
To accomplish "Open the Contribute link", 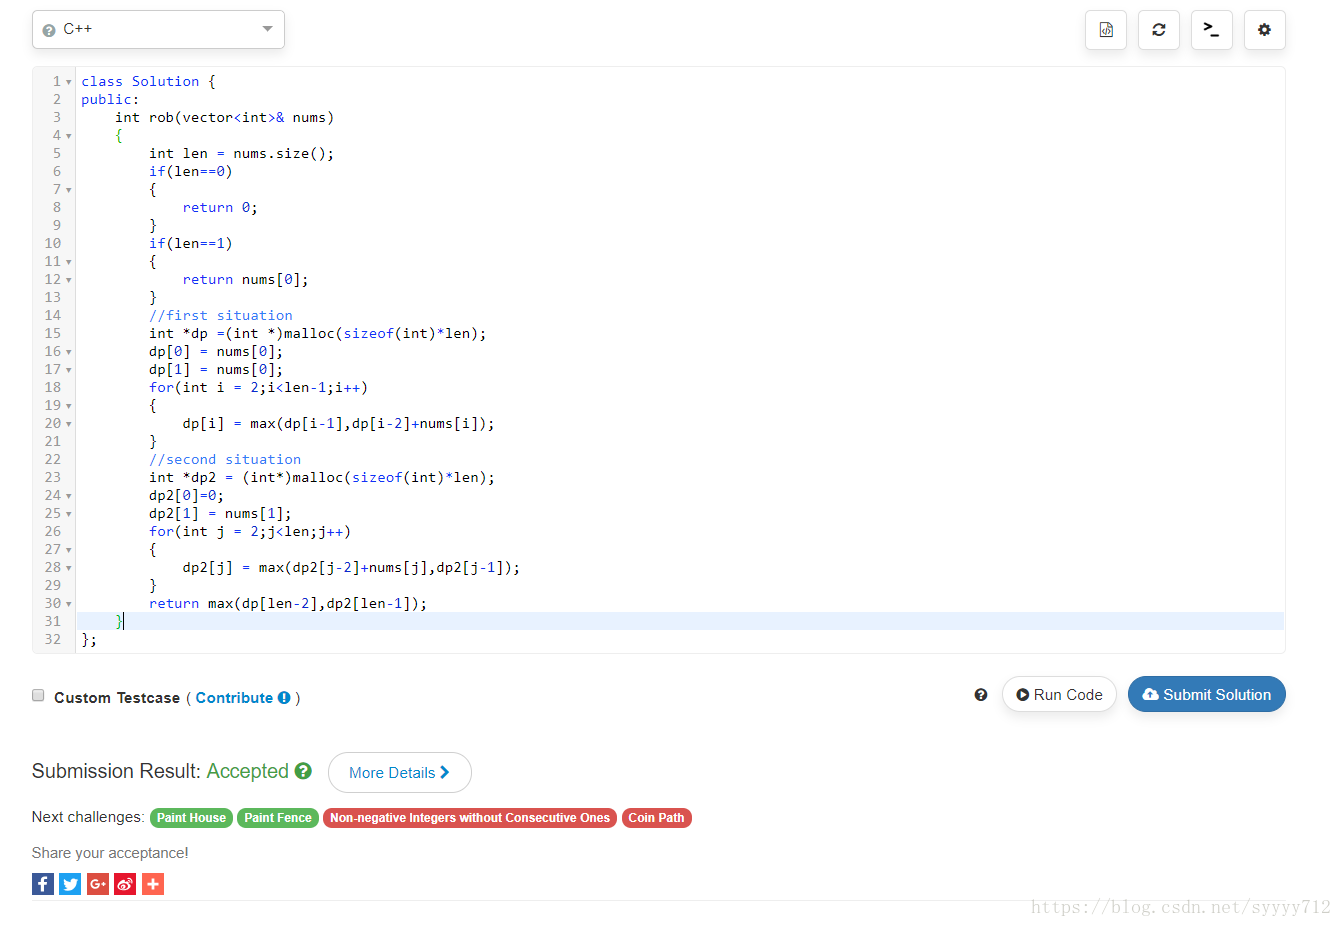I will [x=234, y=698].
